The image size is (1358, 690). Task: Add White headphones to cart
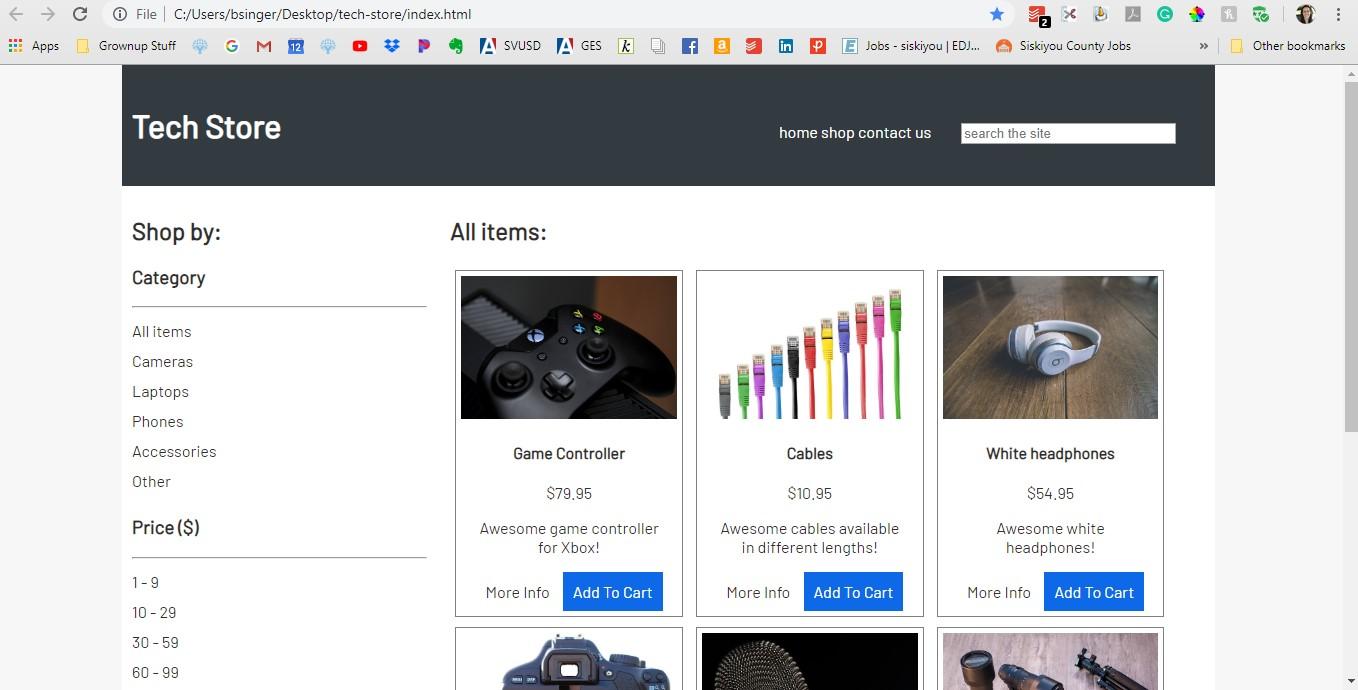pos(1094,592)
